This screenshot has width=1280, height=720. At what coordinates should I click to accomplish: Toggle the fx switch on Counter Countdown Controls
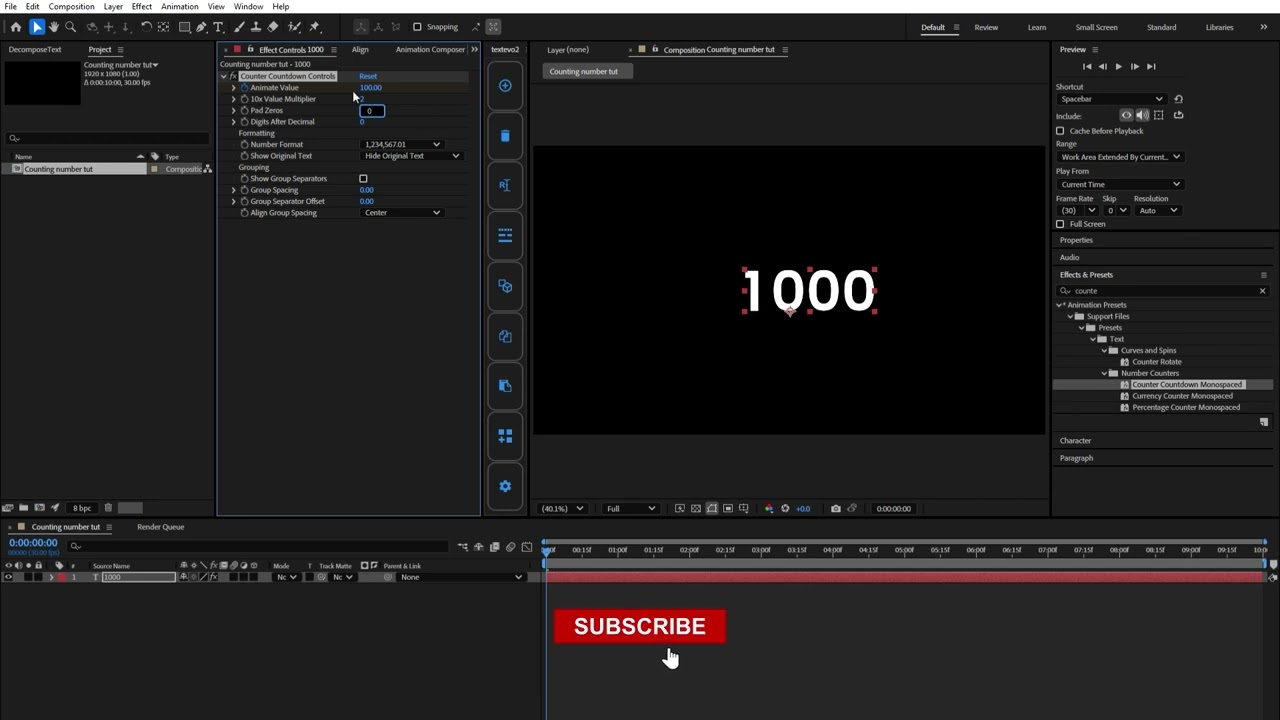(x=233, y=76)
